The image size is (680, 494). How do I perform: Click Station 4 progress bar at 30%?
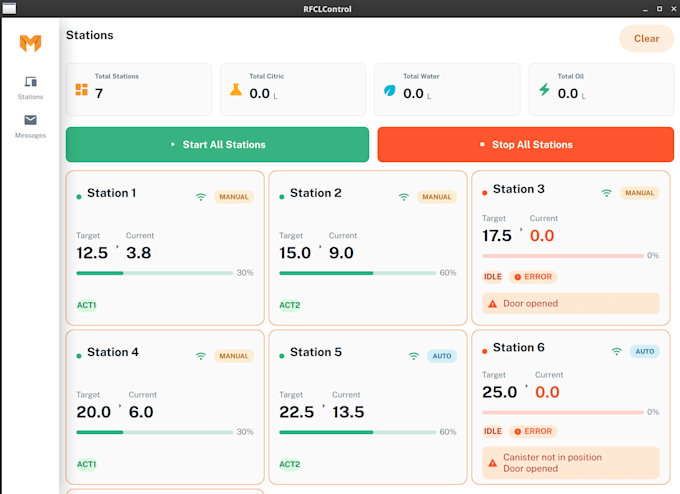[x=155, y=432]
